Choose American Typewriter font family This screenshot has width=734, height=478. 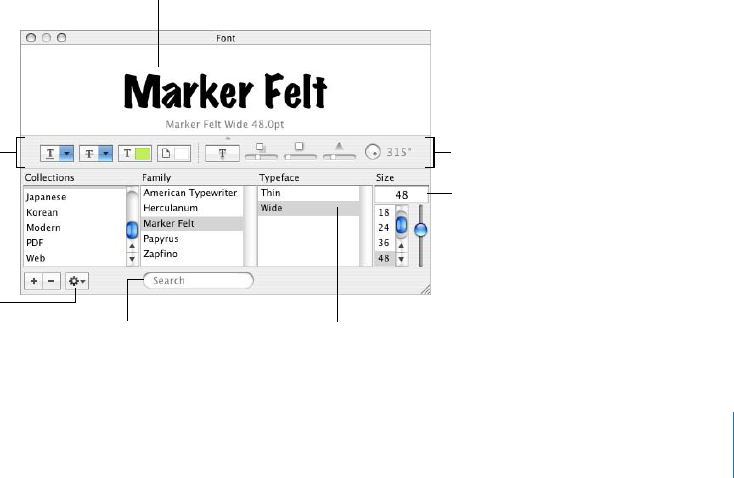pyautogui.click(x=192, y=193)
